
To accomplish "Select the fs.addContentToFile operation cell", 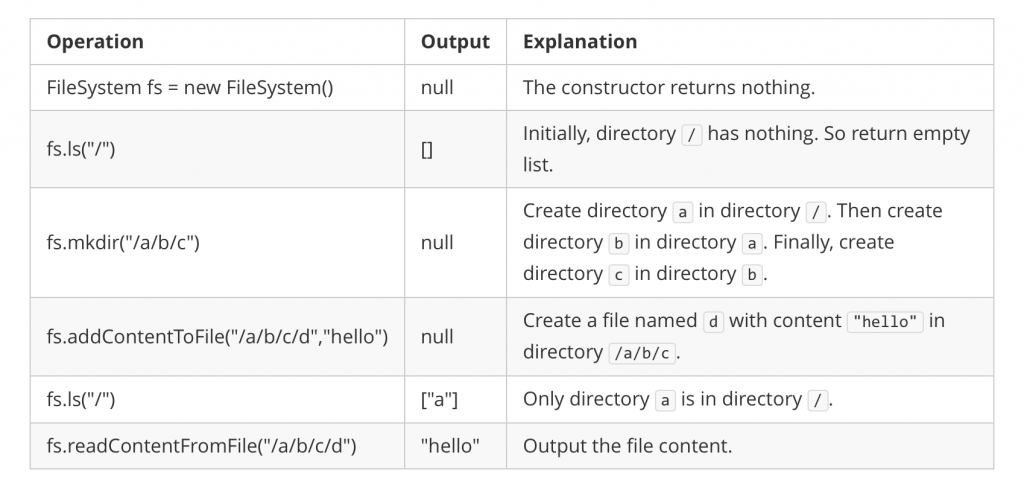I will tap(217, 337).
